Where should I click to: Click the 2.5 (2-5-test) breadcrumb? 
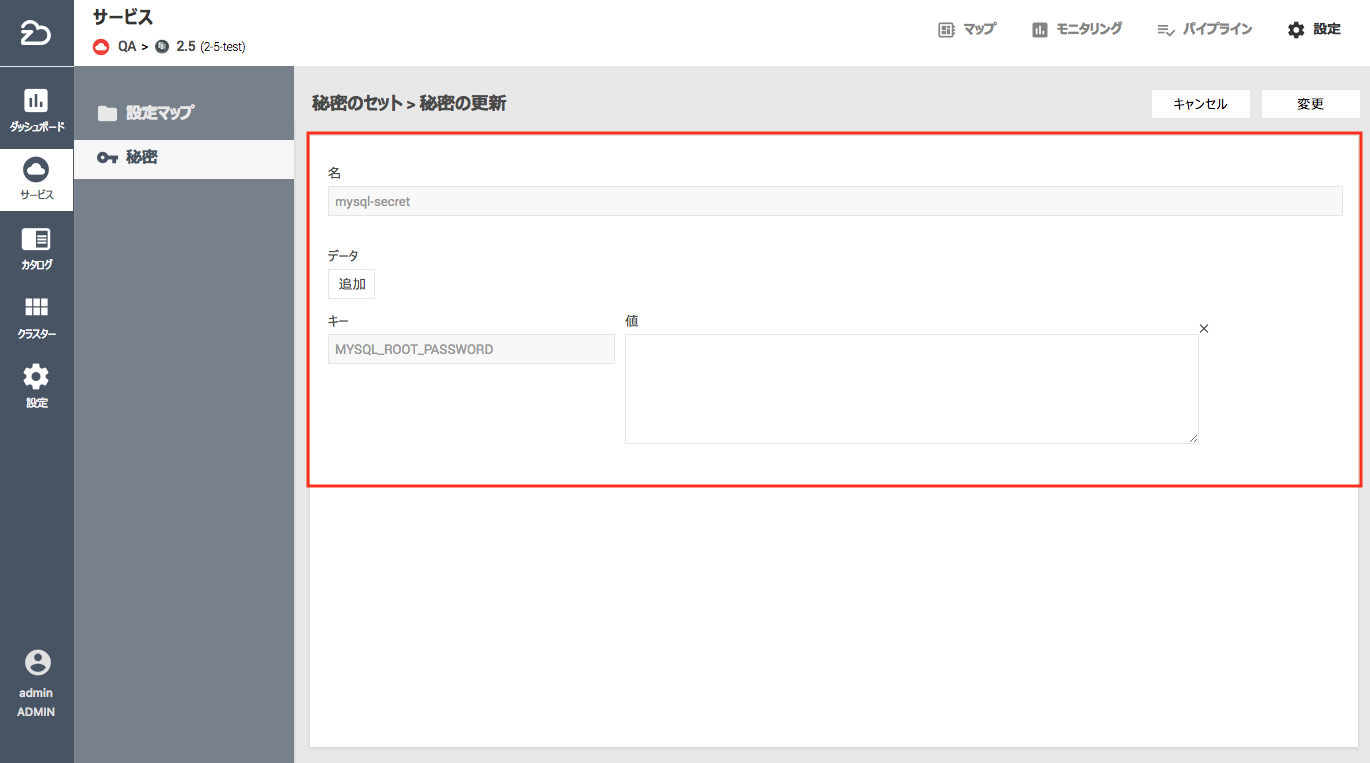coord(211,46)
